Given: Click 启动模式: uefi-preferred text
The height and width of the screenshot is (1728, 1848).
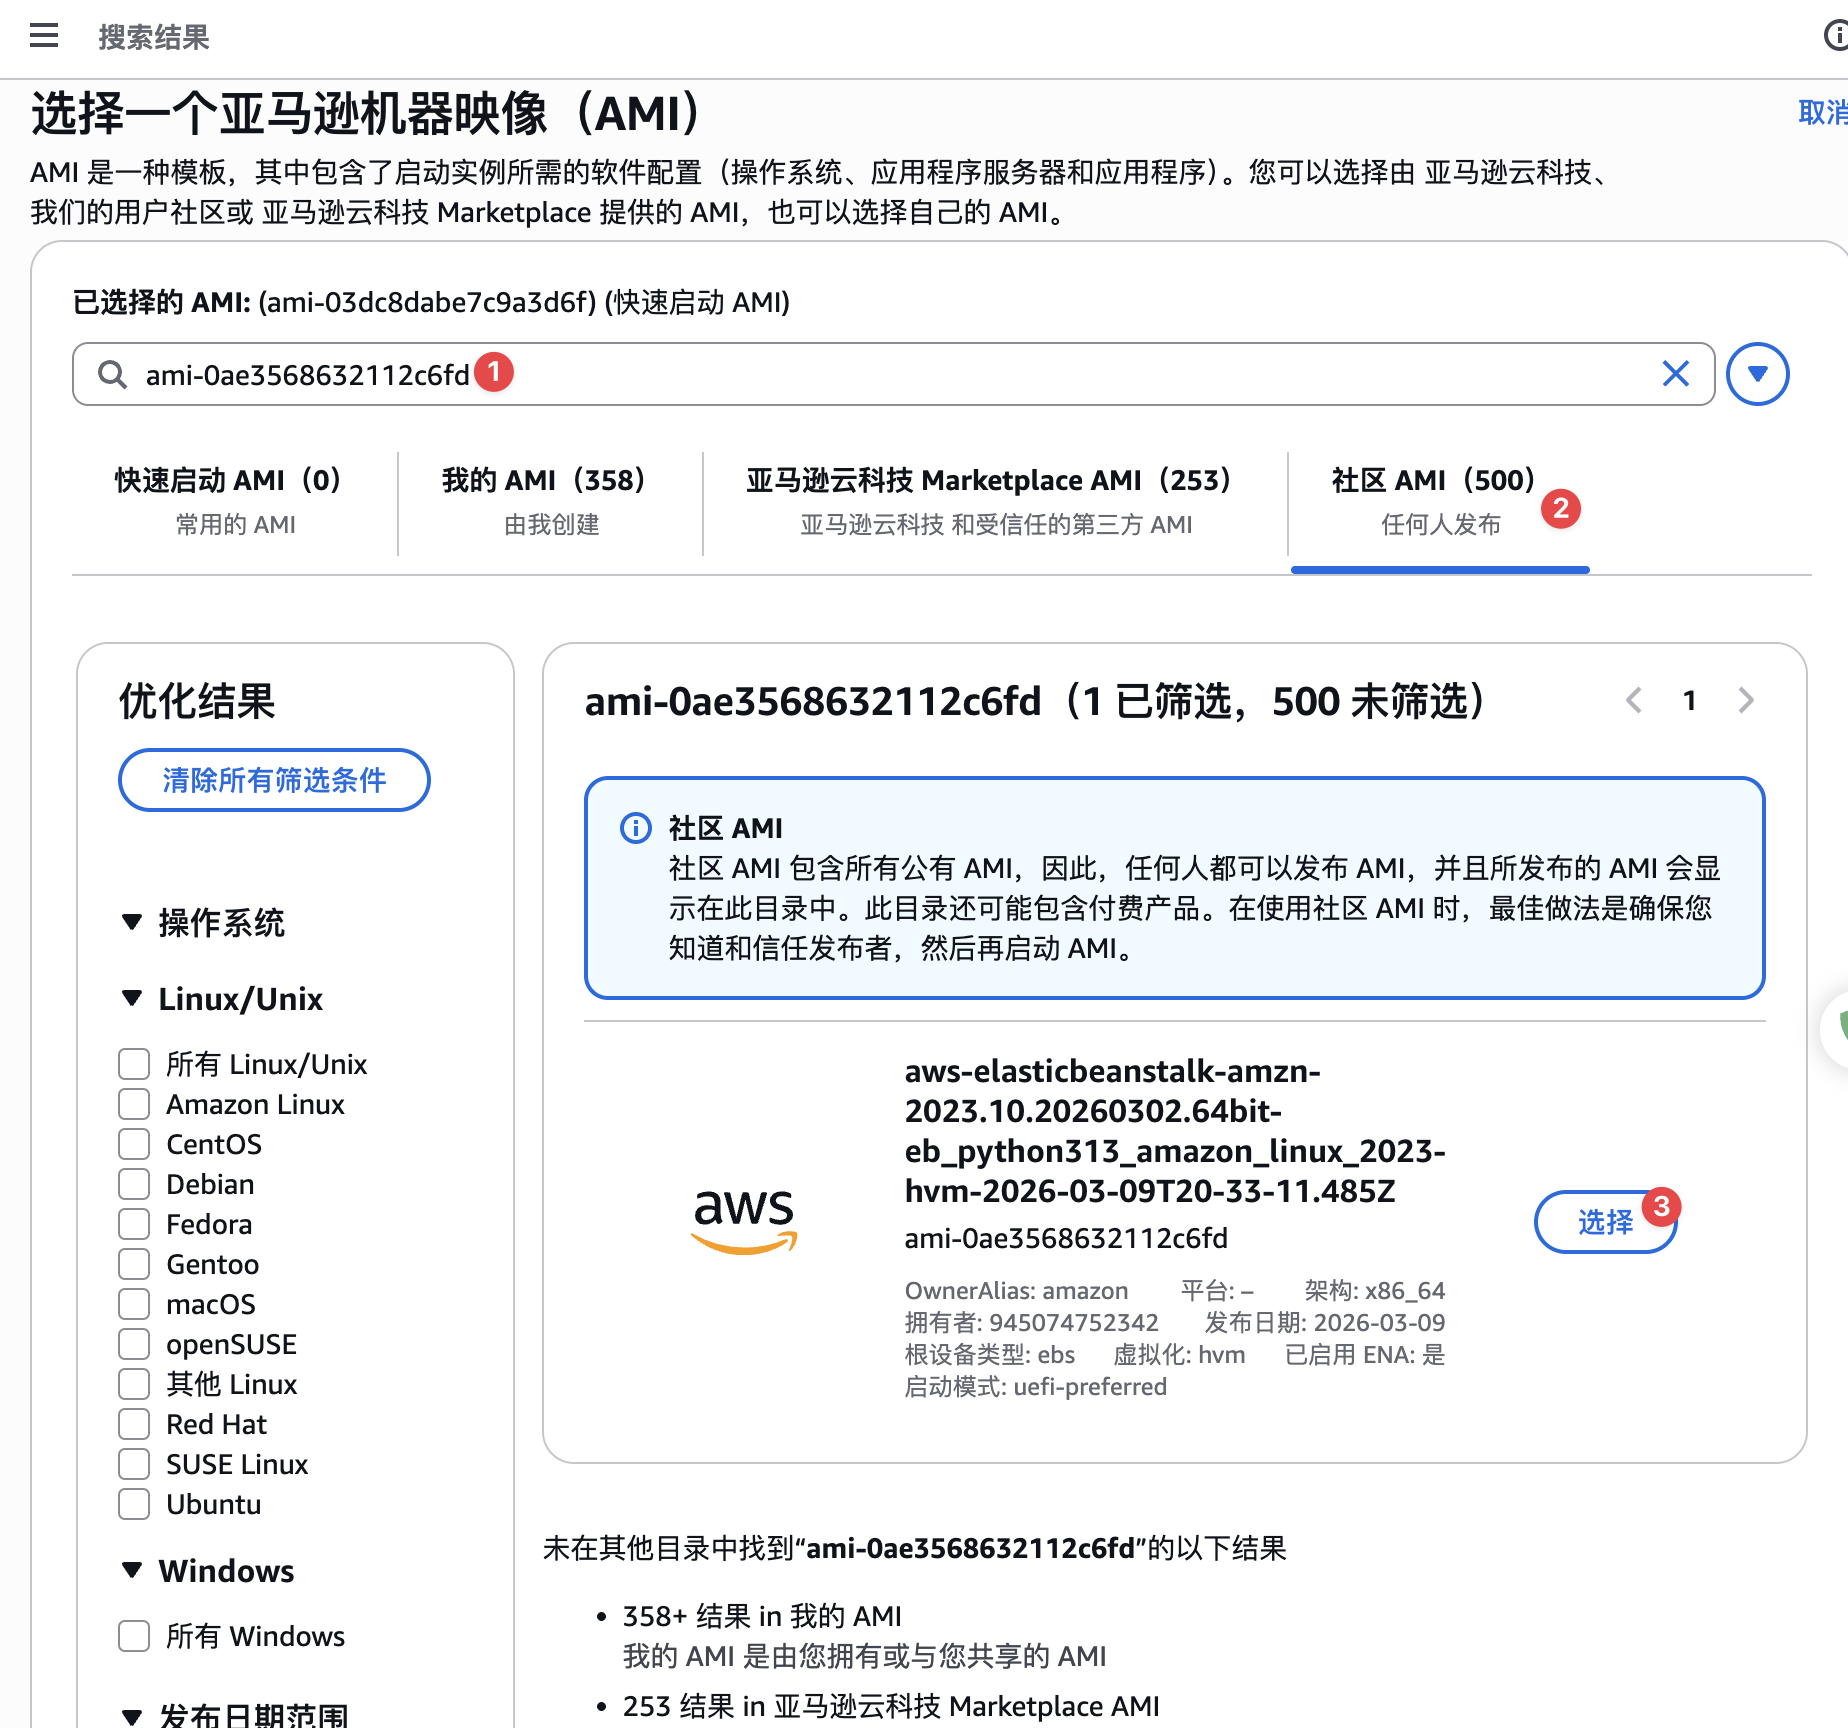Looking at the screenshot, I should [x=1036, y=1386].
